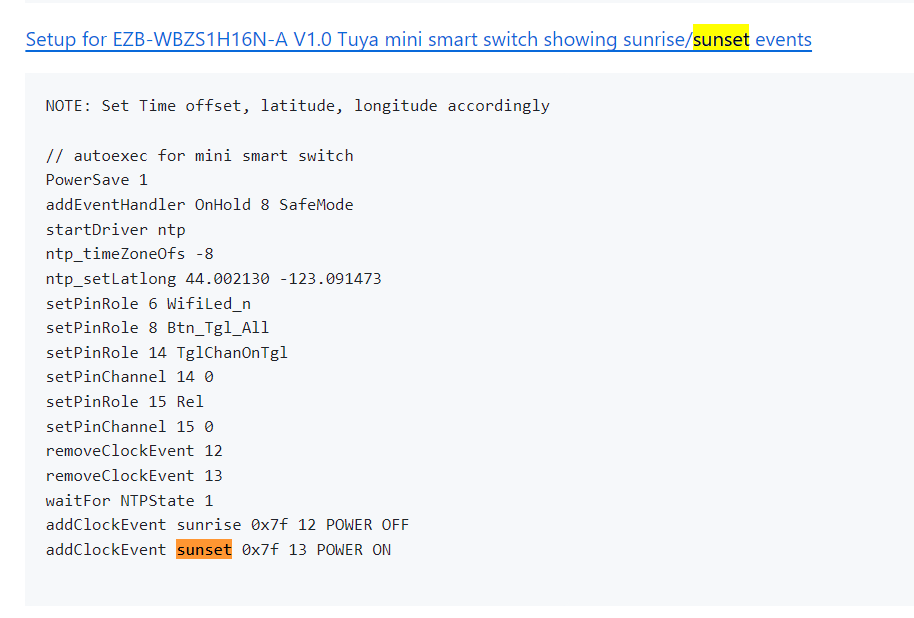Select the 'waitFor NTPState 1' line

(129, 501)
